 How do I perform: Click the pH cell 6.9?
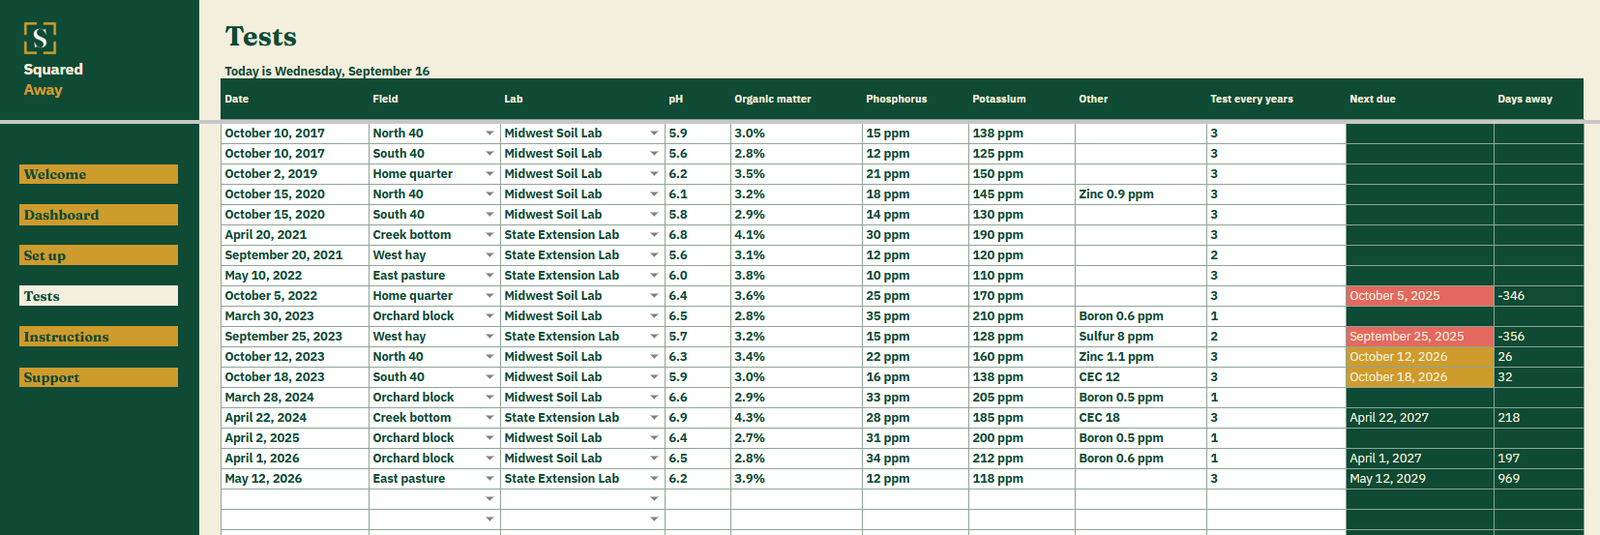[698, 418]
